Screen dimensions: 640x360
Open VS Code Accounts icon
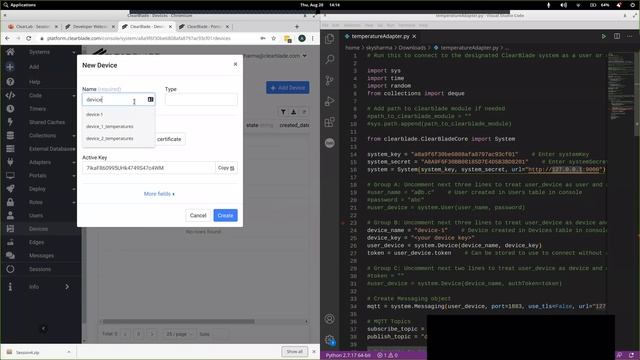coord(329,319)
